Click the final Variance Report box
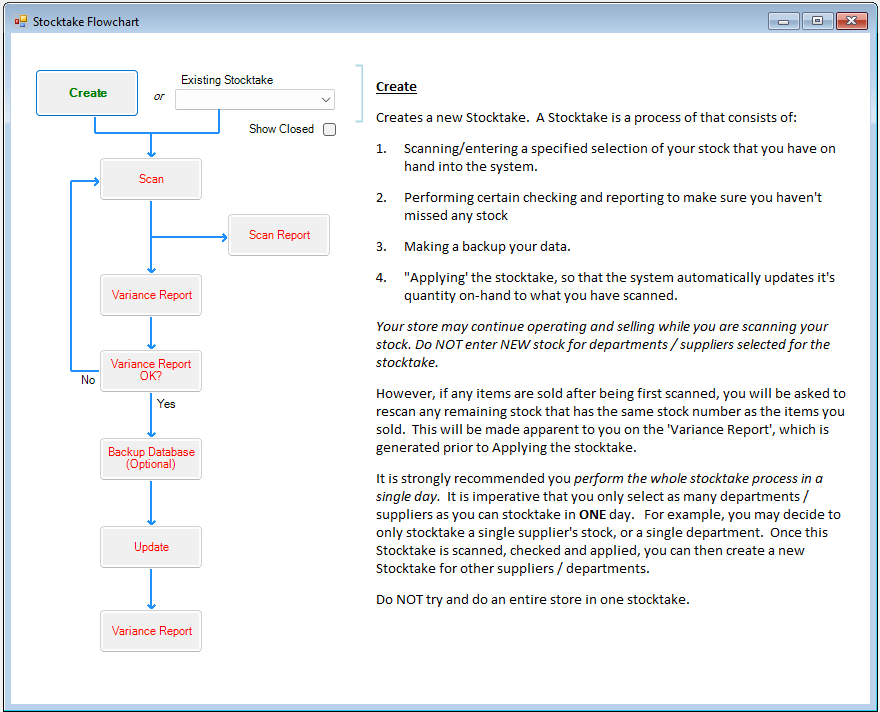Screen dimensions: 880x712 point(150,630)
